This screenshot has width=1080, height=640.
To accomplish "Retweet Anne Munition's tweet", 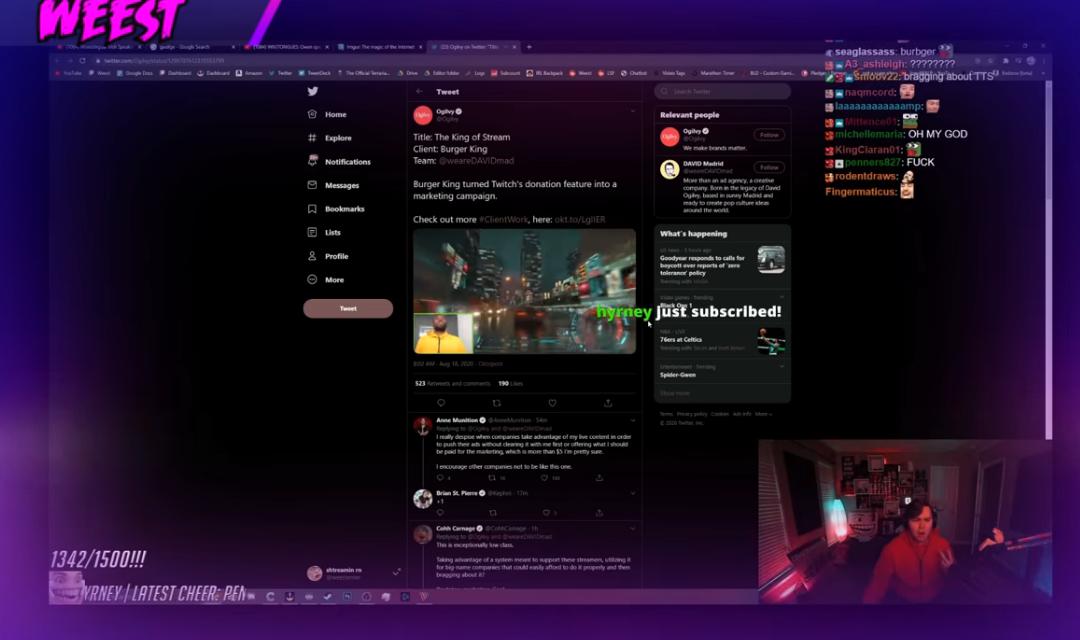I will pos(492,477).
